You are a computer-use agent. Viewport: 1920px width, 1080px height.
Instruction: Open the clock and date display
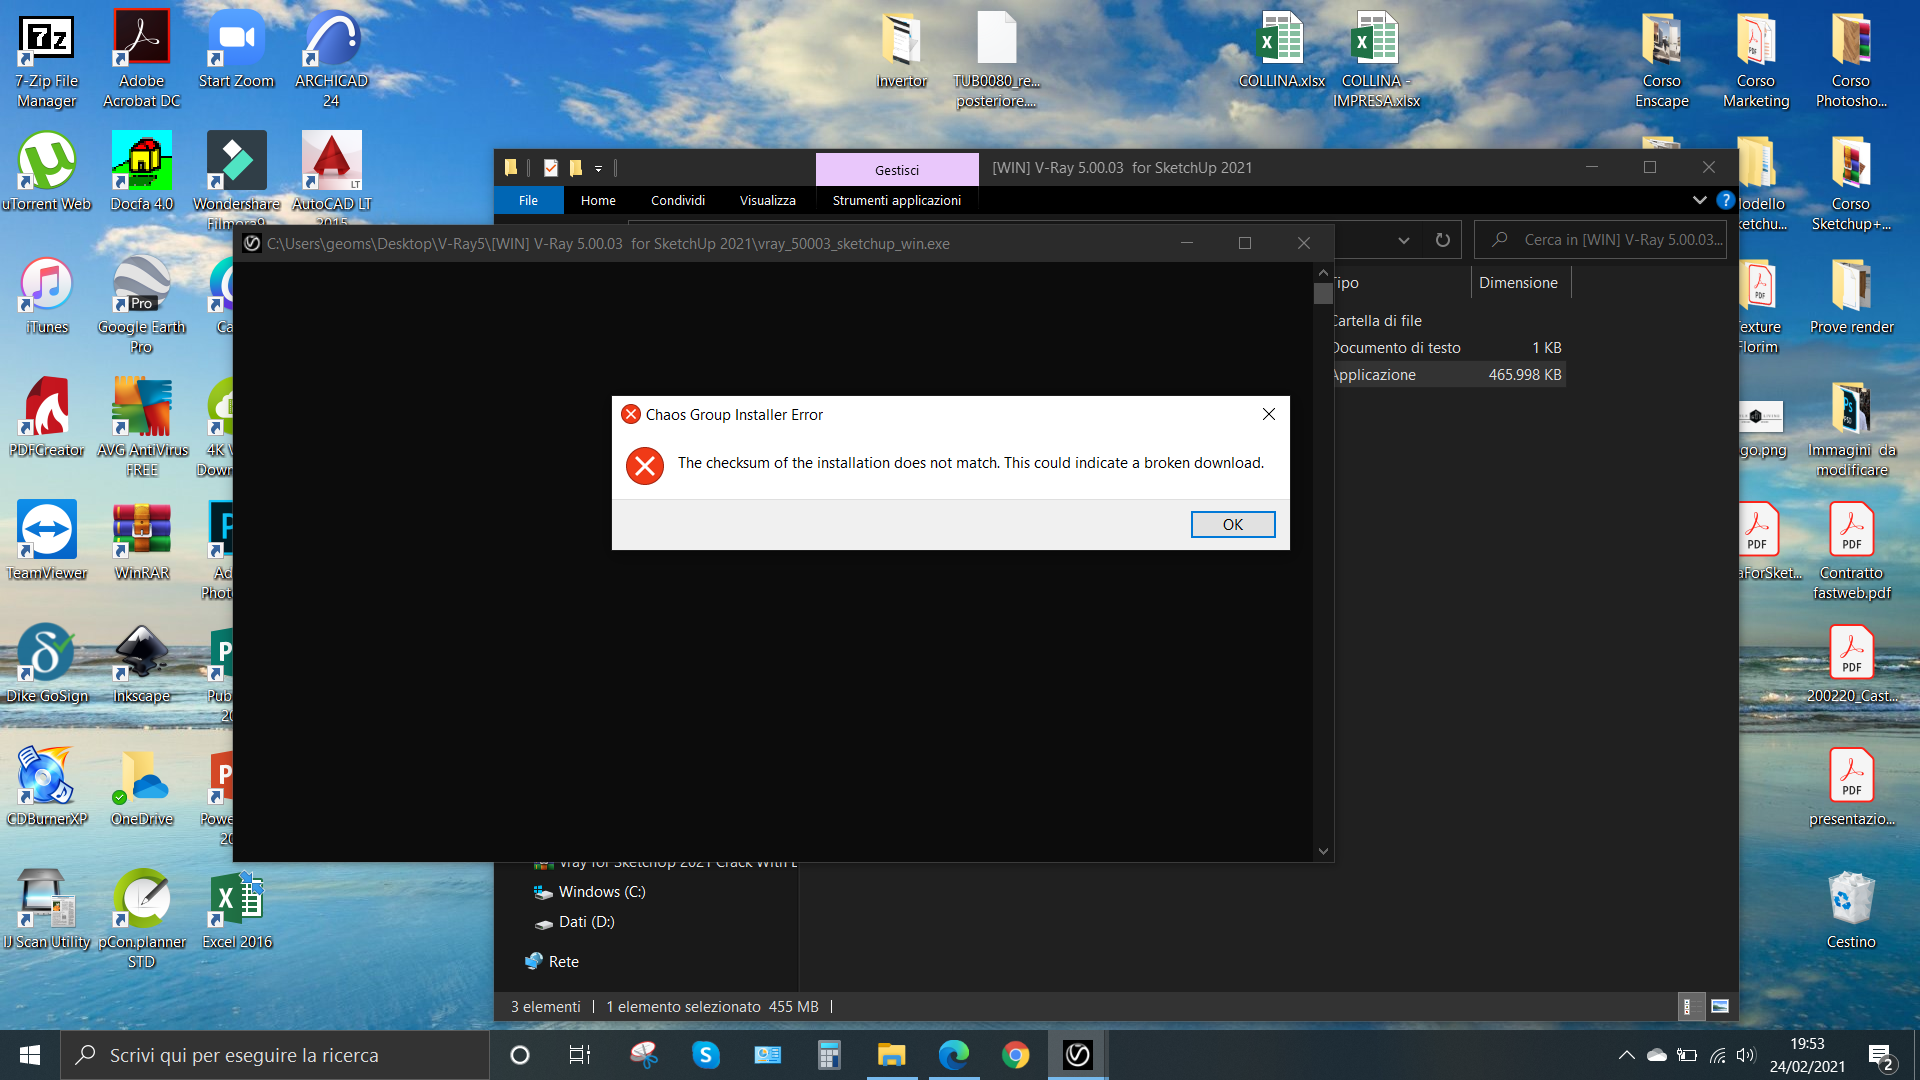click(1807, 1055)
